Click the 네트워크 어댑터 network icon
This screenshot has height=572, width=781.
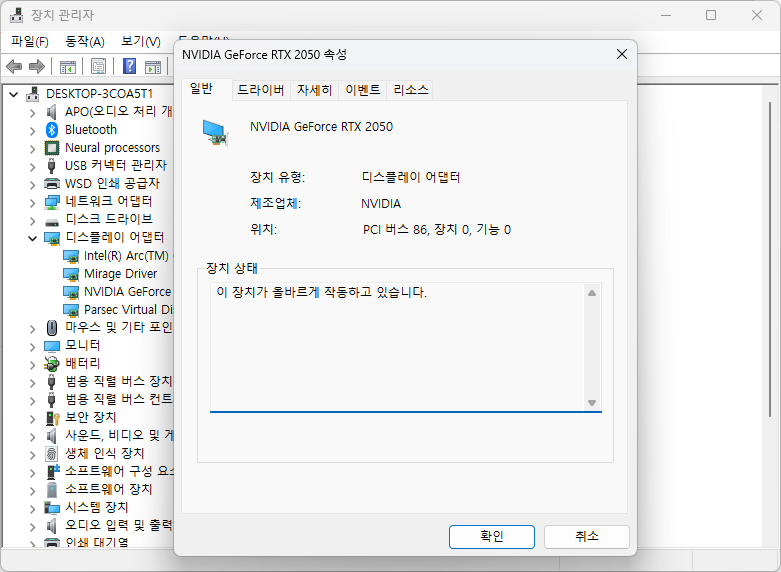(52, 202)
